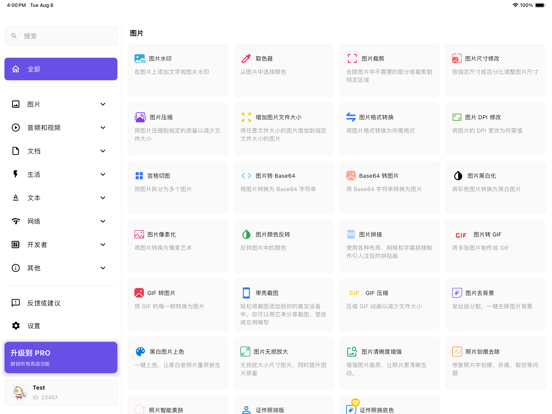Expand the 开发者 category chevron

tap(103, 245)
